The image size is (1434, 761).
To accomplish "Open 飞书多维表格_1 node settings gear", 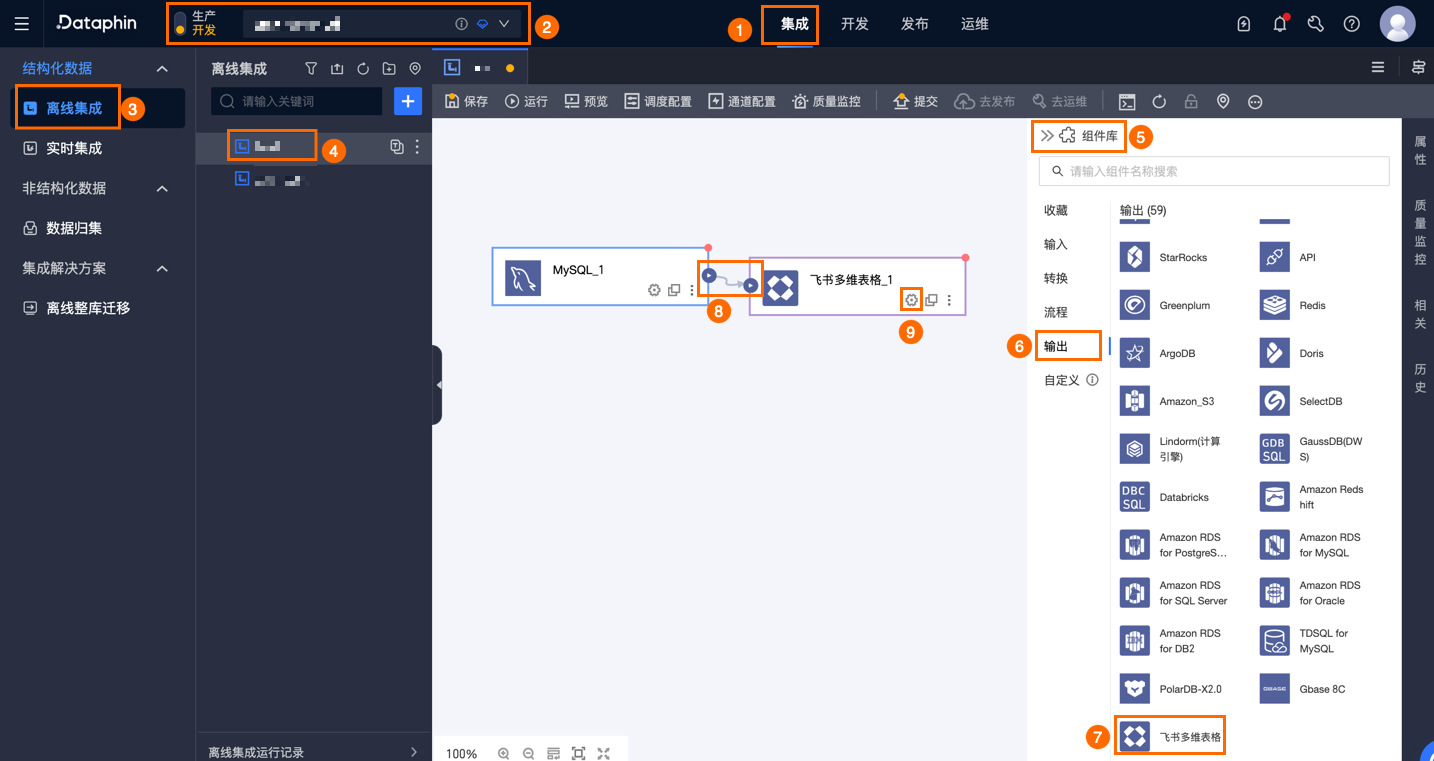I will pyautogui.click(x=911, y=300).
